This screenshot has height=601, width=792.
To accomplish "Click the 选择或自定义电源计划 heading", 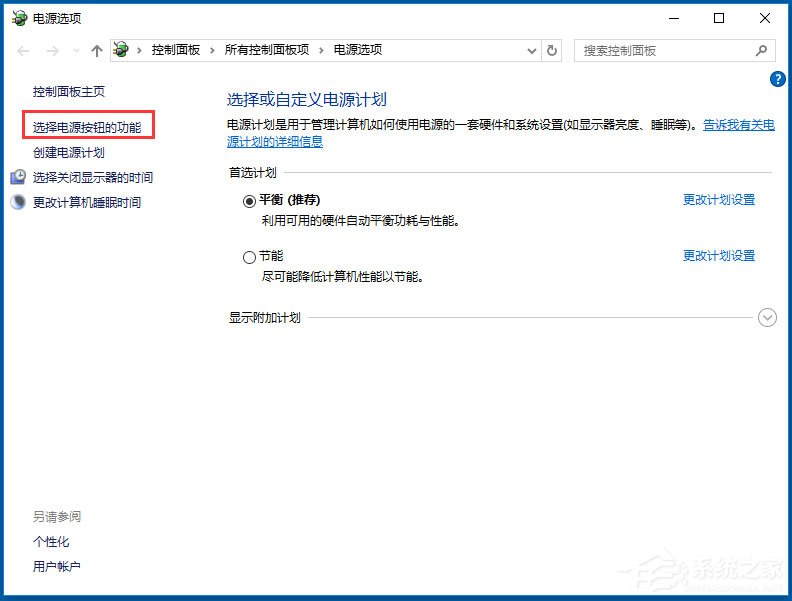I will pos(307,99).
